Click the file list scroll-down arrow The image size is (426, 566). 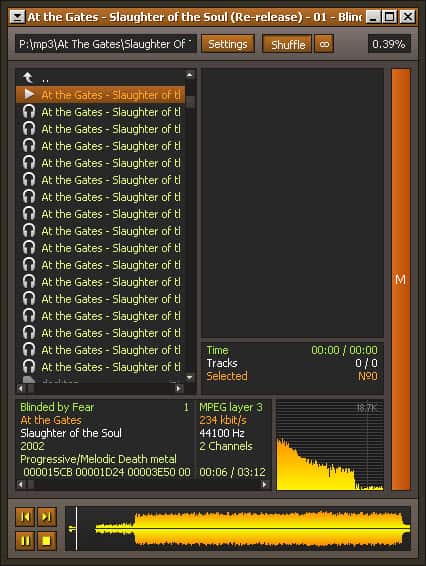(190, 378)
